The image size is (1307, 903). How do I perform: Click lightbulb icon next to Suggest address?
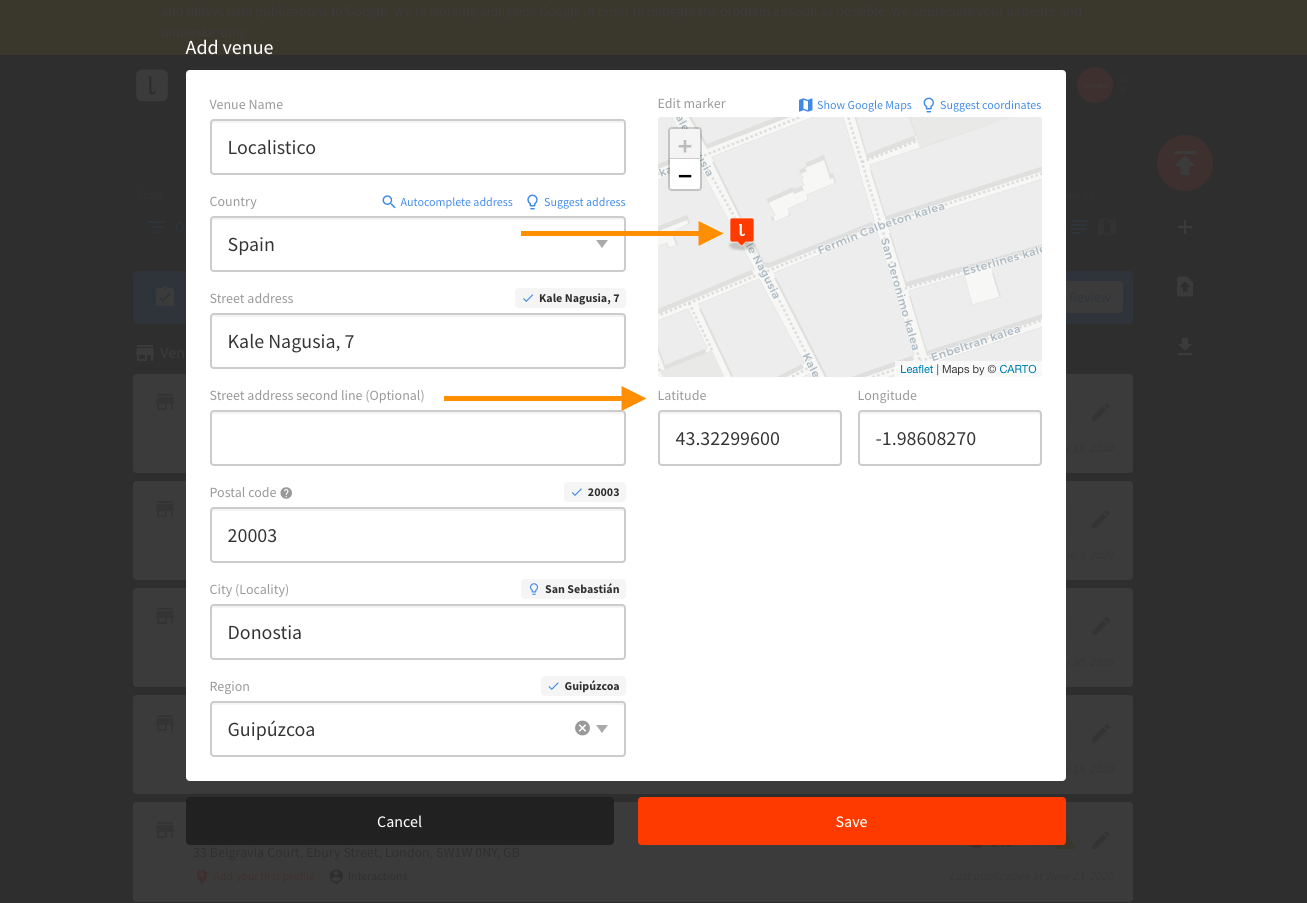(533, 202)
